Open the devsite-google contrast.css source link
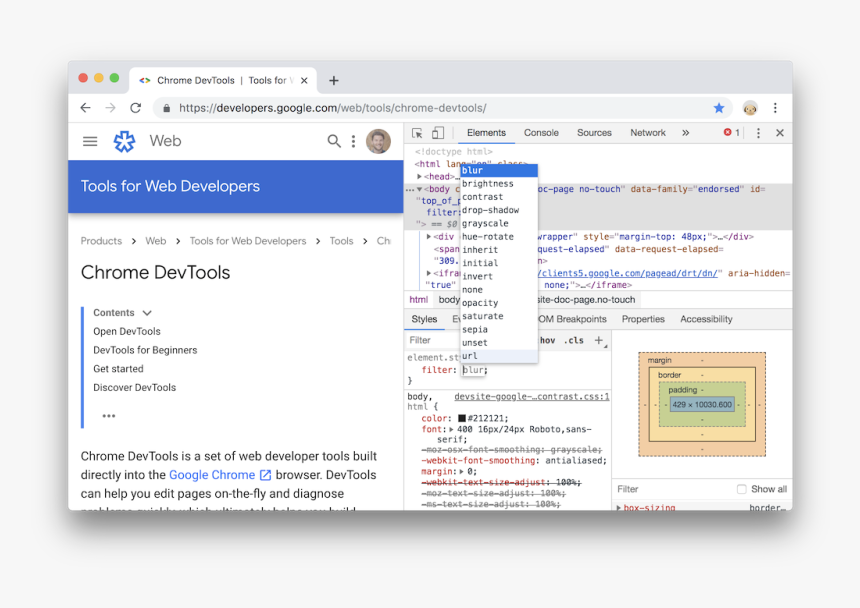860x608 pixels. point(531,396)
